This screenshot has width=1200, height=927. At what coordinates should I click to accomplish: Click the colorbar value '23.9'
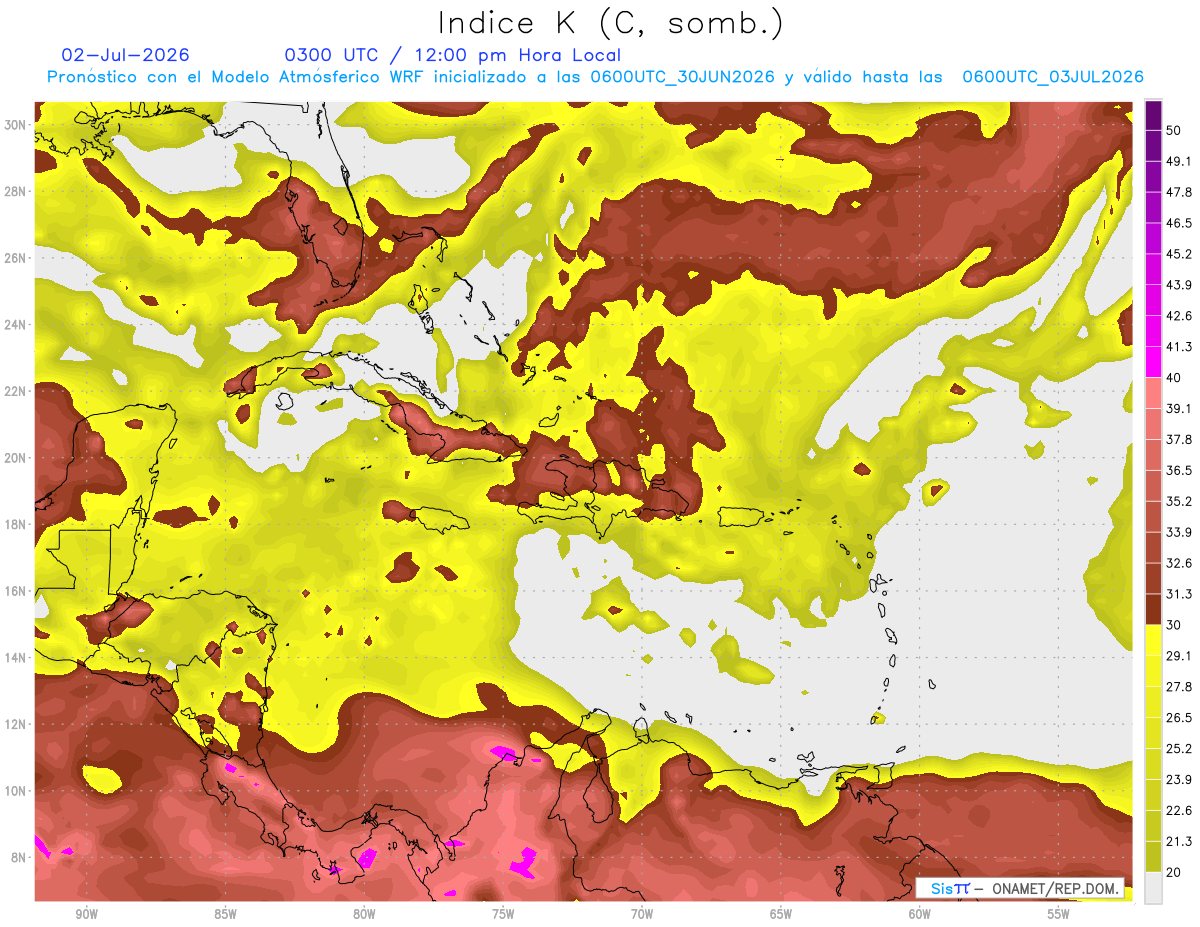coord(1179,780)
